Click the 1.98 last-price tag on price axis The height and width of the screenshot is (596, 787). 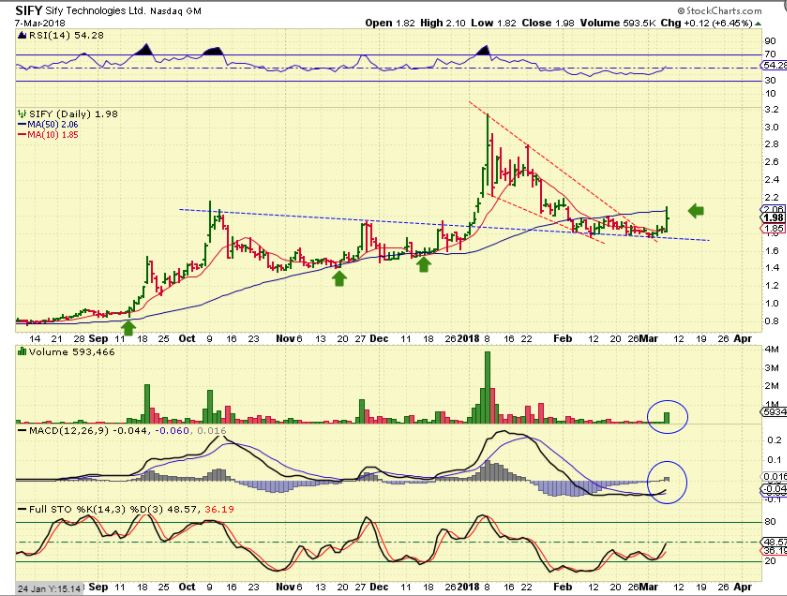pyautogui.click(x=774, y=217)
